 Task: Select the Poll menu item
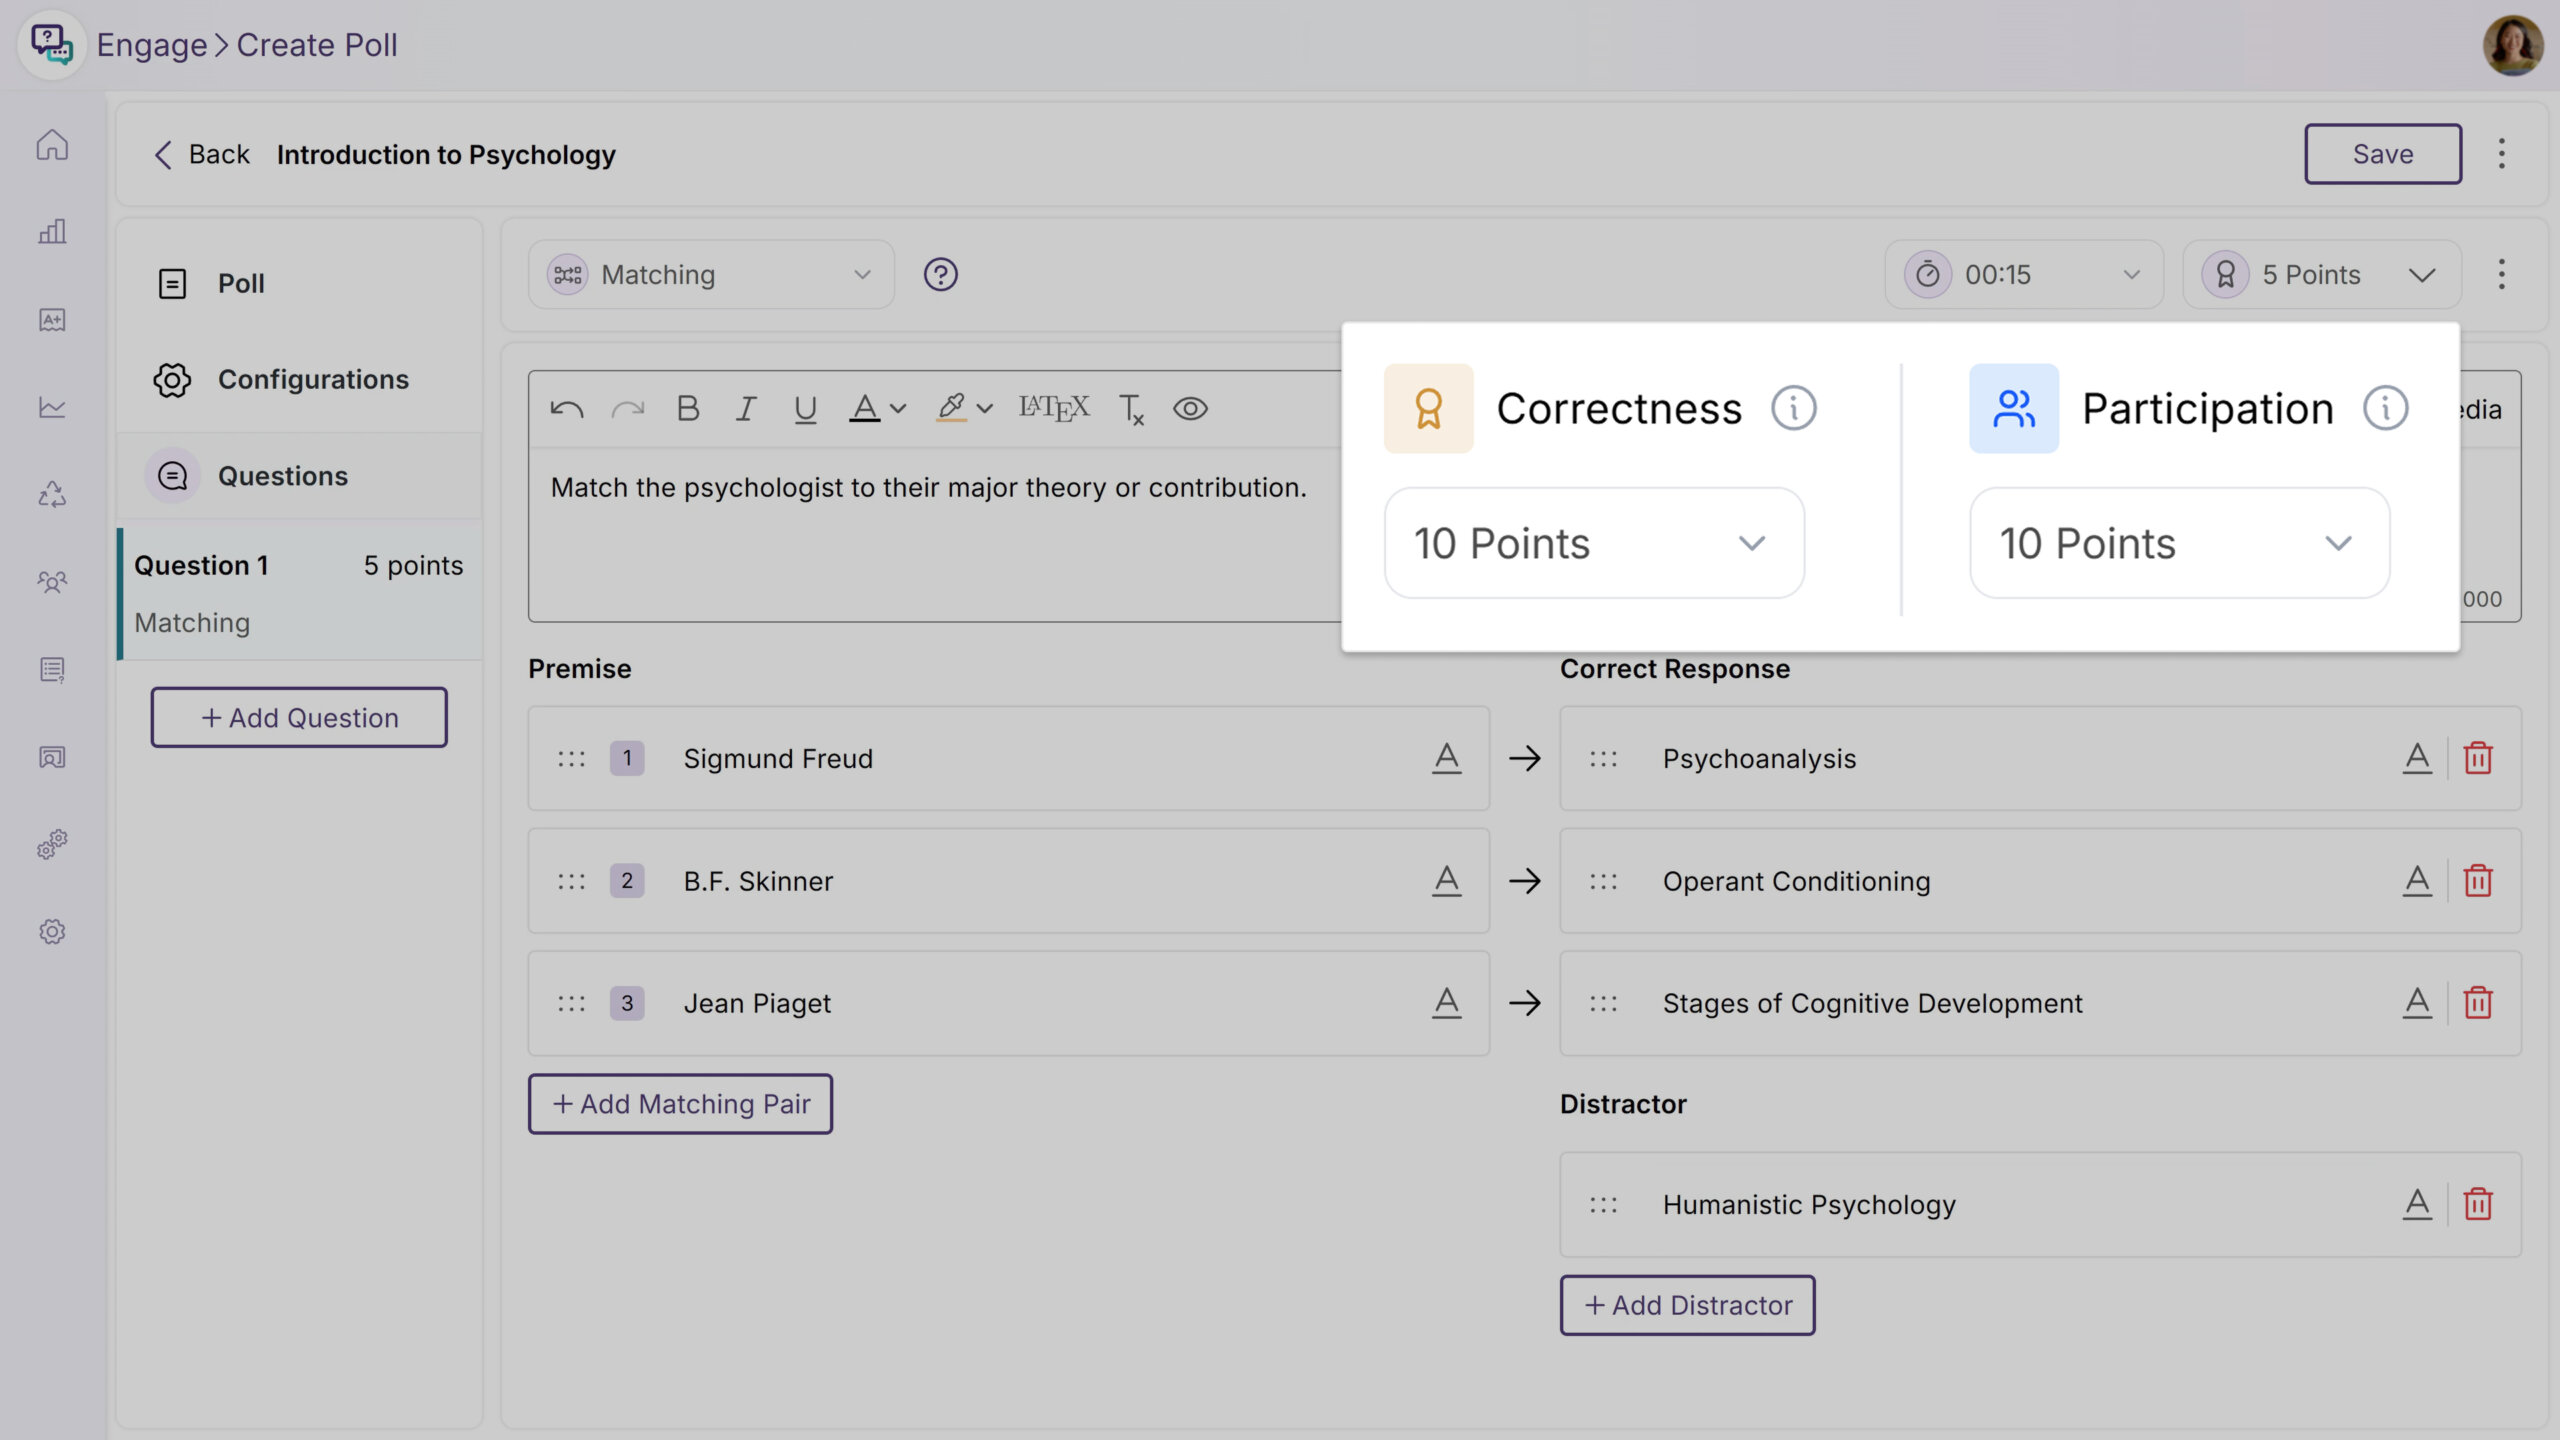point(241,284)
